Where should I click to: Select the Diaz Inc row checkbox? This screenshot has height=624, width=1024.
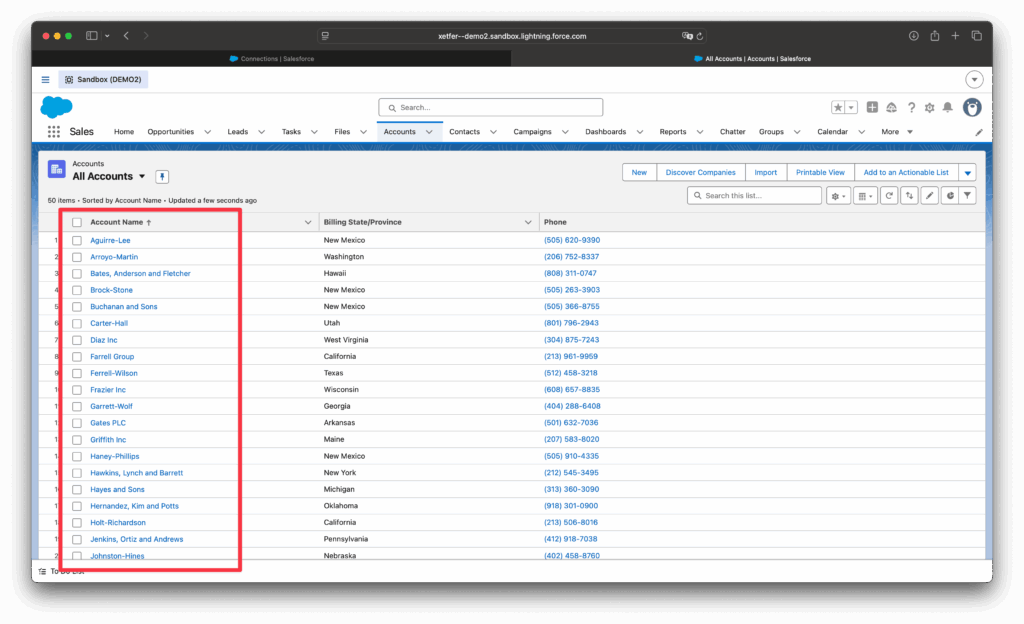tap(77, 340)
